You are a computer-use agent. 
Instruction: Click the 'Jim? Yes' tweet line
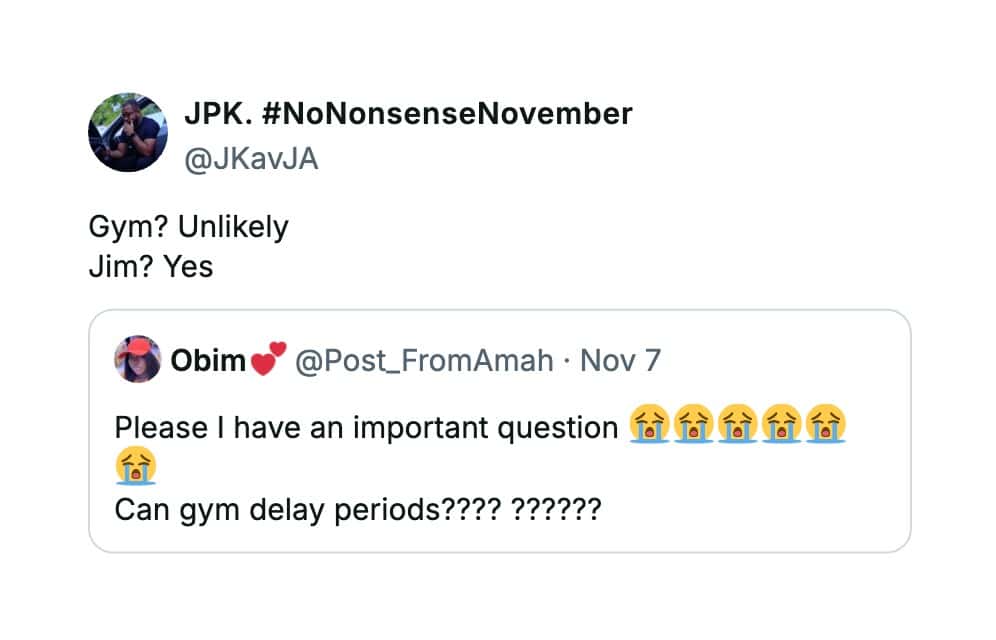[150, 267]
